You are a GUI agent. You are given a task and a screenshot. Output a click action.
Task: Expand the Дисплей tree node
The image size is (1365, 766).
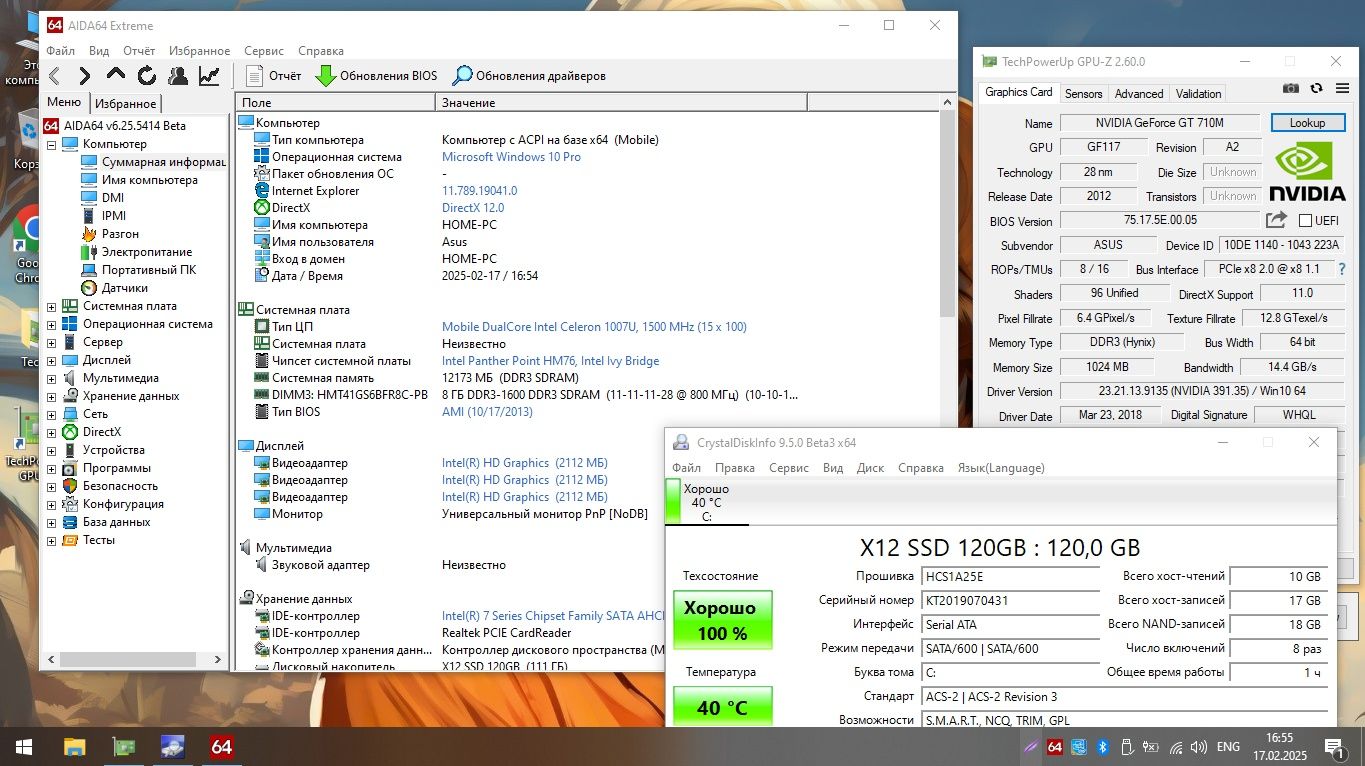[52, 360]
